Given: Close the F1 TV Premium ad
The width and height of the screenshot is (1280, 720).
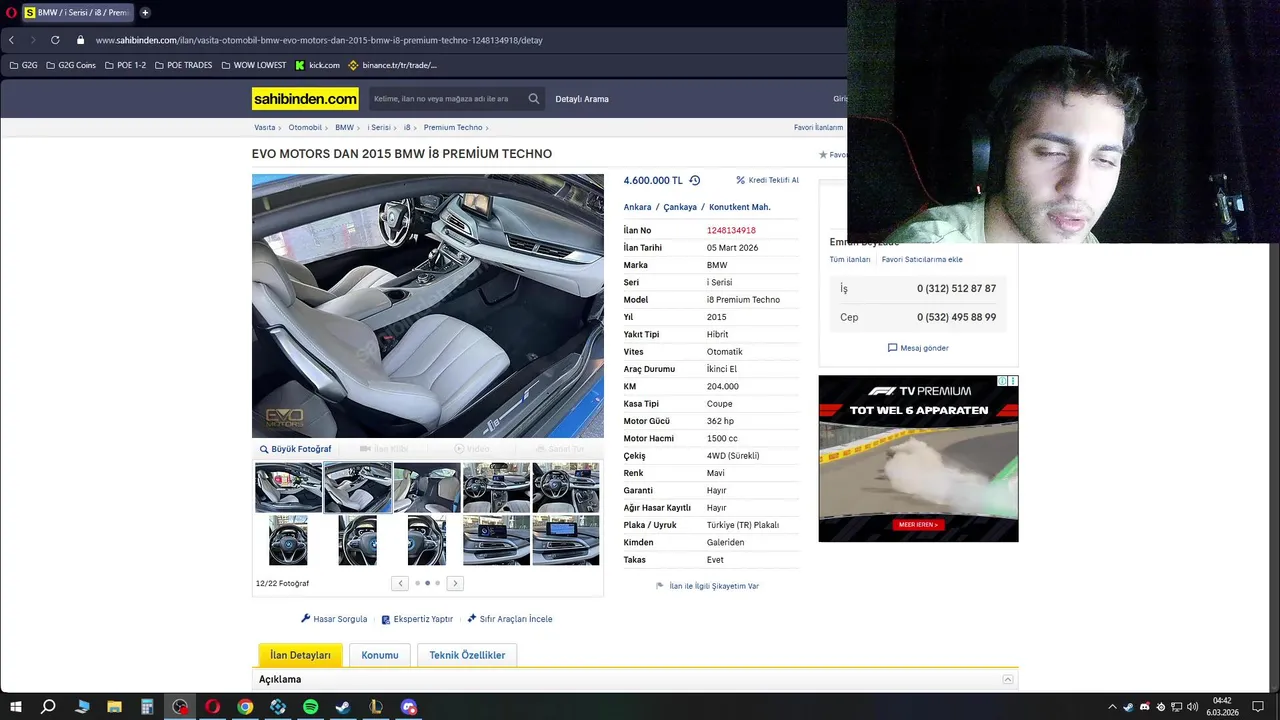Looking at the screenshot, I should (x=1013, y=381).
